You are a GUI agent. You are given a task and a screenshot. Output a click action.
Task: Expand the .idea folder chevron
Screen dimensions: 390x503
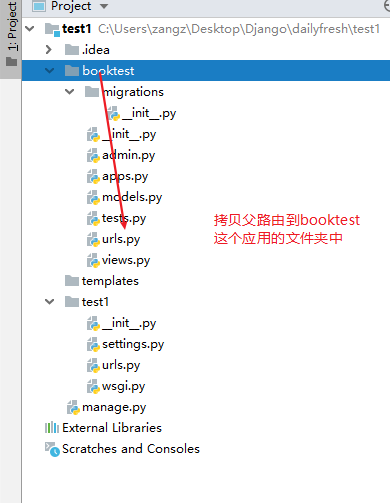click(x=49, y=50)
